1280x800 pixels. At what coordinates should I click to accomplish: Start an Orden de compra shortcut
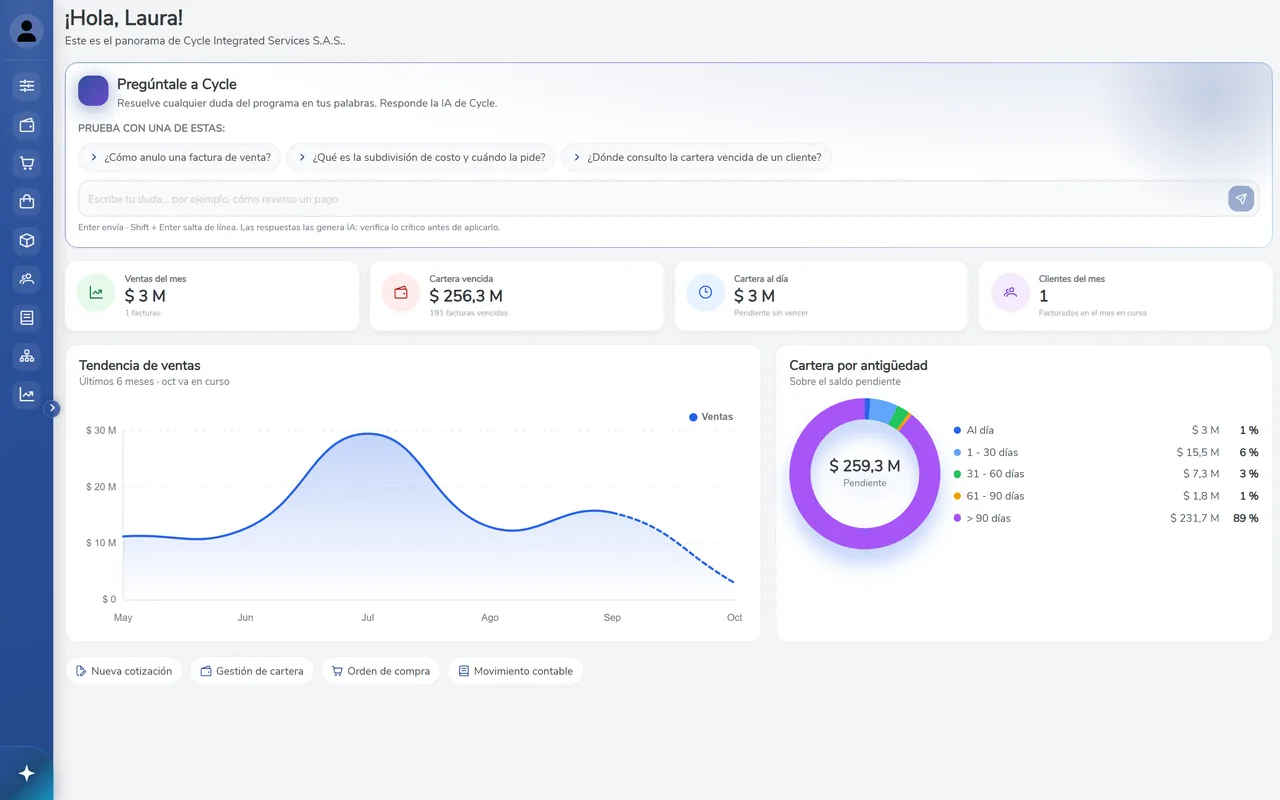(x=381, y=671)
